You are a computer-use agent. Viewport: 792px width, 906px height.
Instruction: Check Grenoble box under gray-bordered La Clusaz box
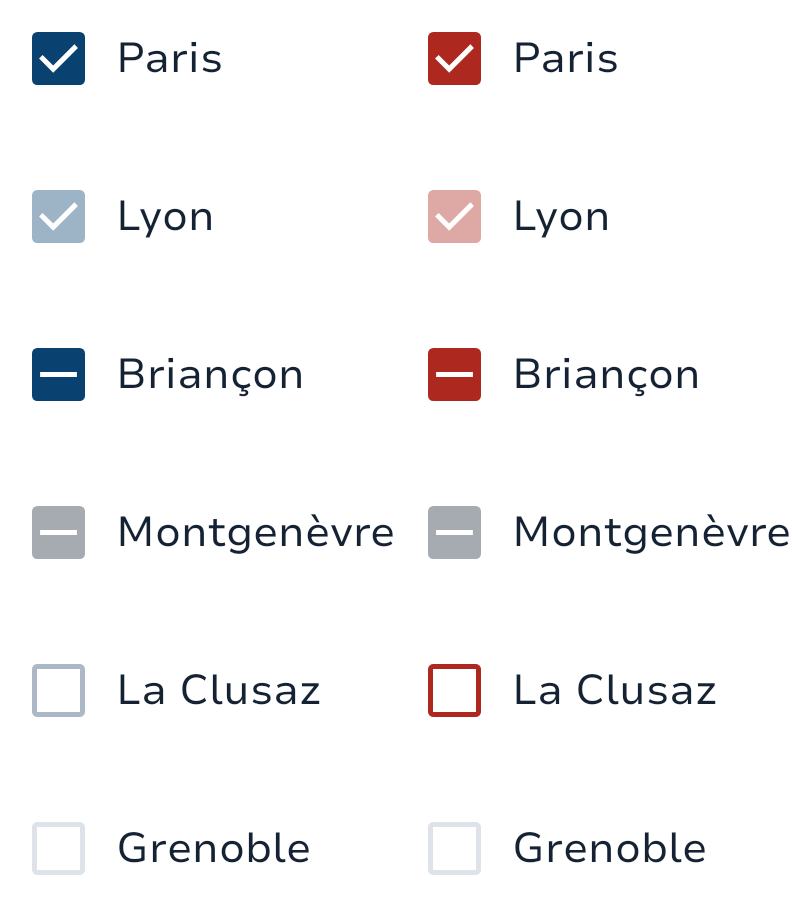pos(58,849)
